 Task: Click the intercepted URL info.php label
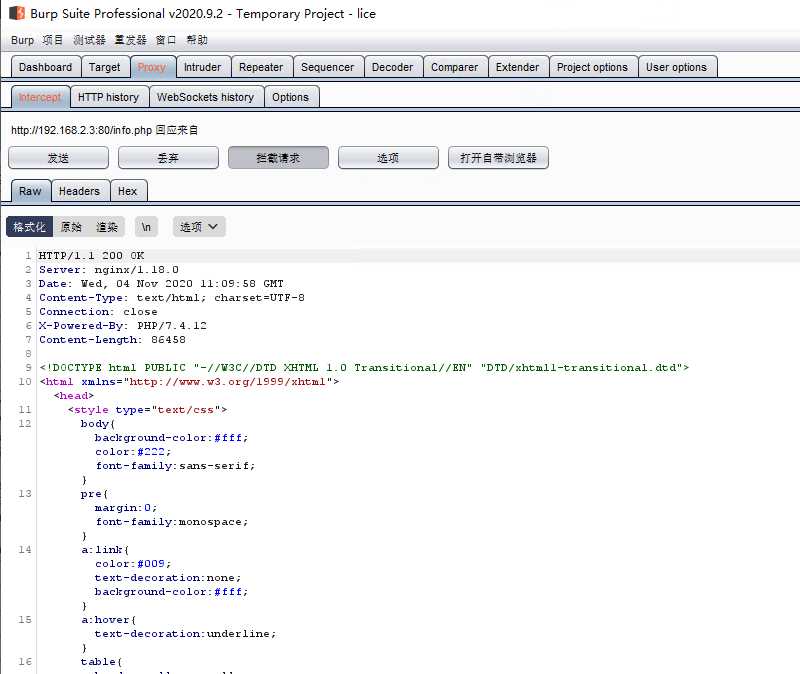[104, 130]
